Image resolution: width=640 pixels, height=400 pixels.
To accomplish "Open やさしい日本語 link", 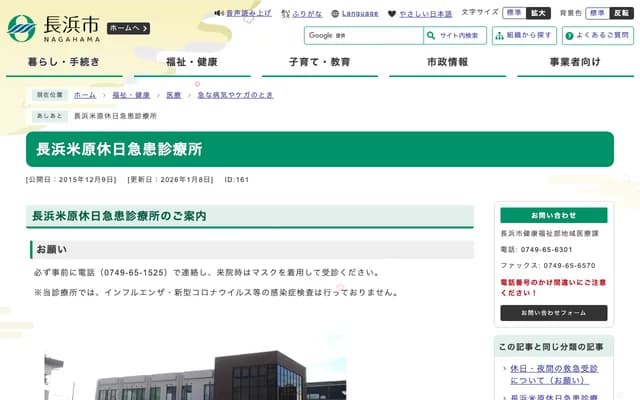I will (x=426, y=14).
